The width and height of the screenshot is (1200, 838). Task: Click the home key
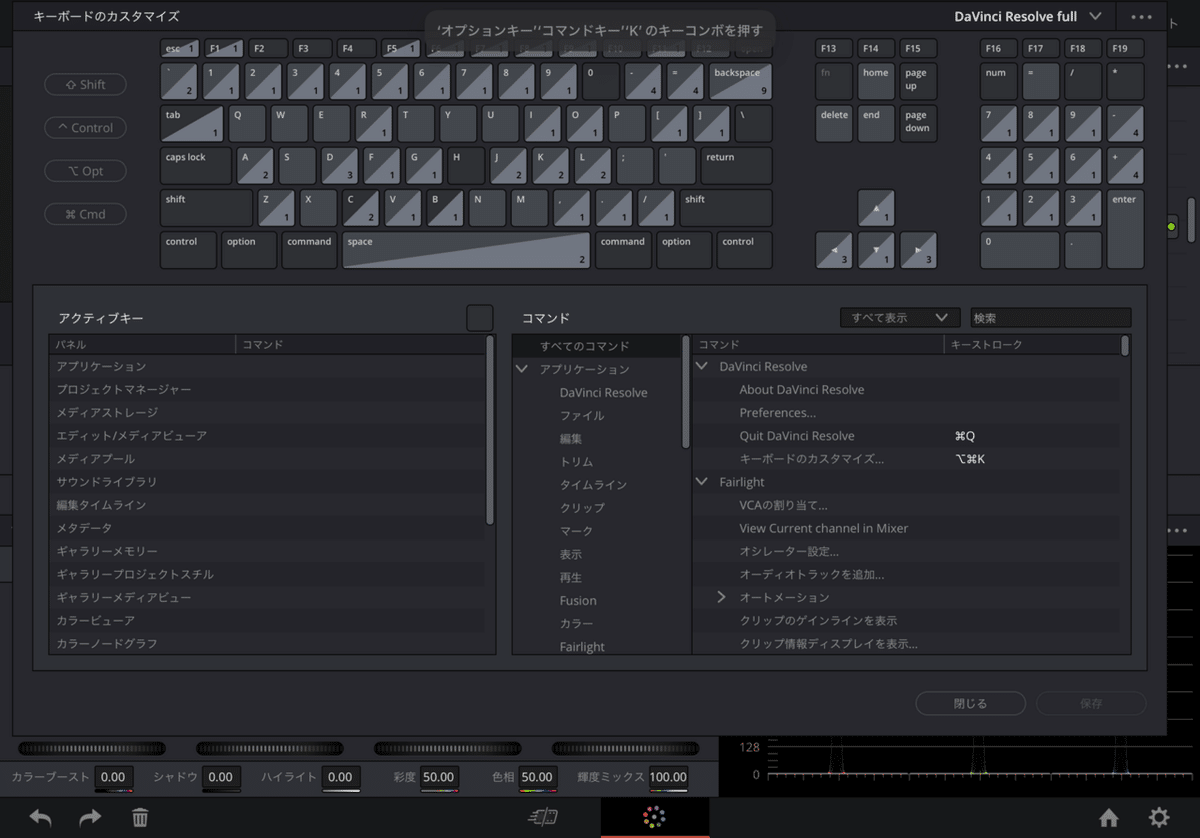876,82
